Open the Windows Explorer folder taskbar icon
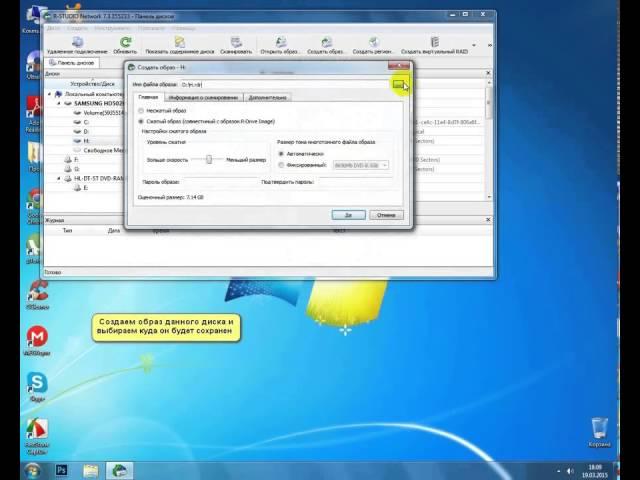The height and width of the screenshot is (480, 640). (91, 471)
